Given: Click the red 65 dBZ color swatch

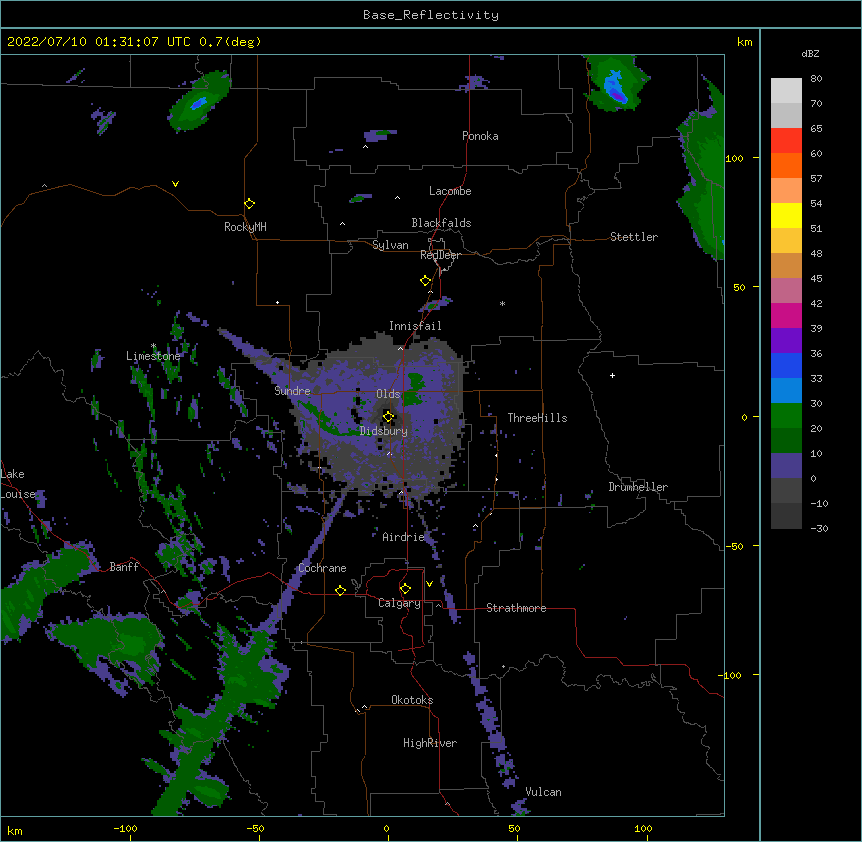Looking at the screenshot, I should (x=786, y=141).
